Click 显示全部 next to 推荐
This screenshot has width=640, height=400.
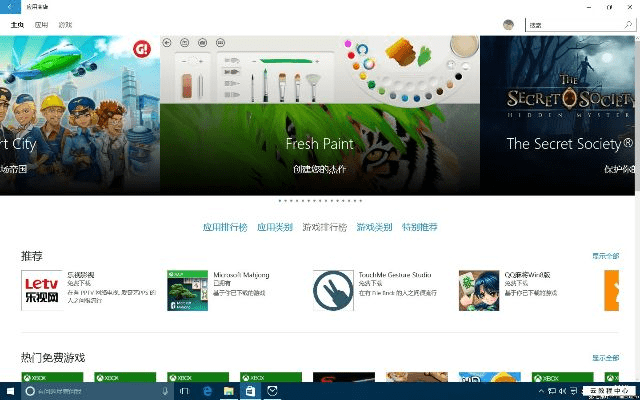tap(605, 256)
